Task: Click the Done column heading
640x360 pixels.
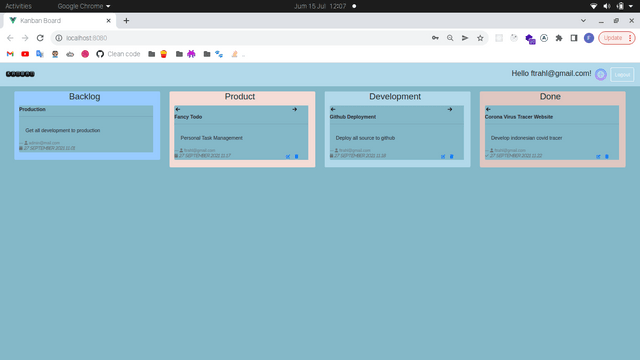Action: 550,97
